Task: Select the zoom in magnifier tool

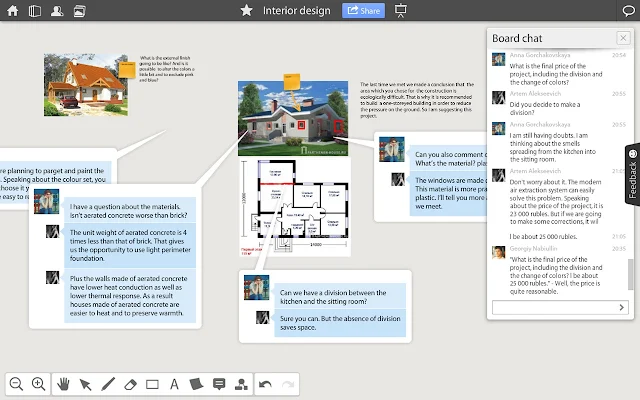Action: click(x=39, y=384)
